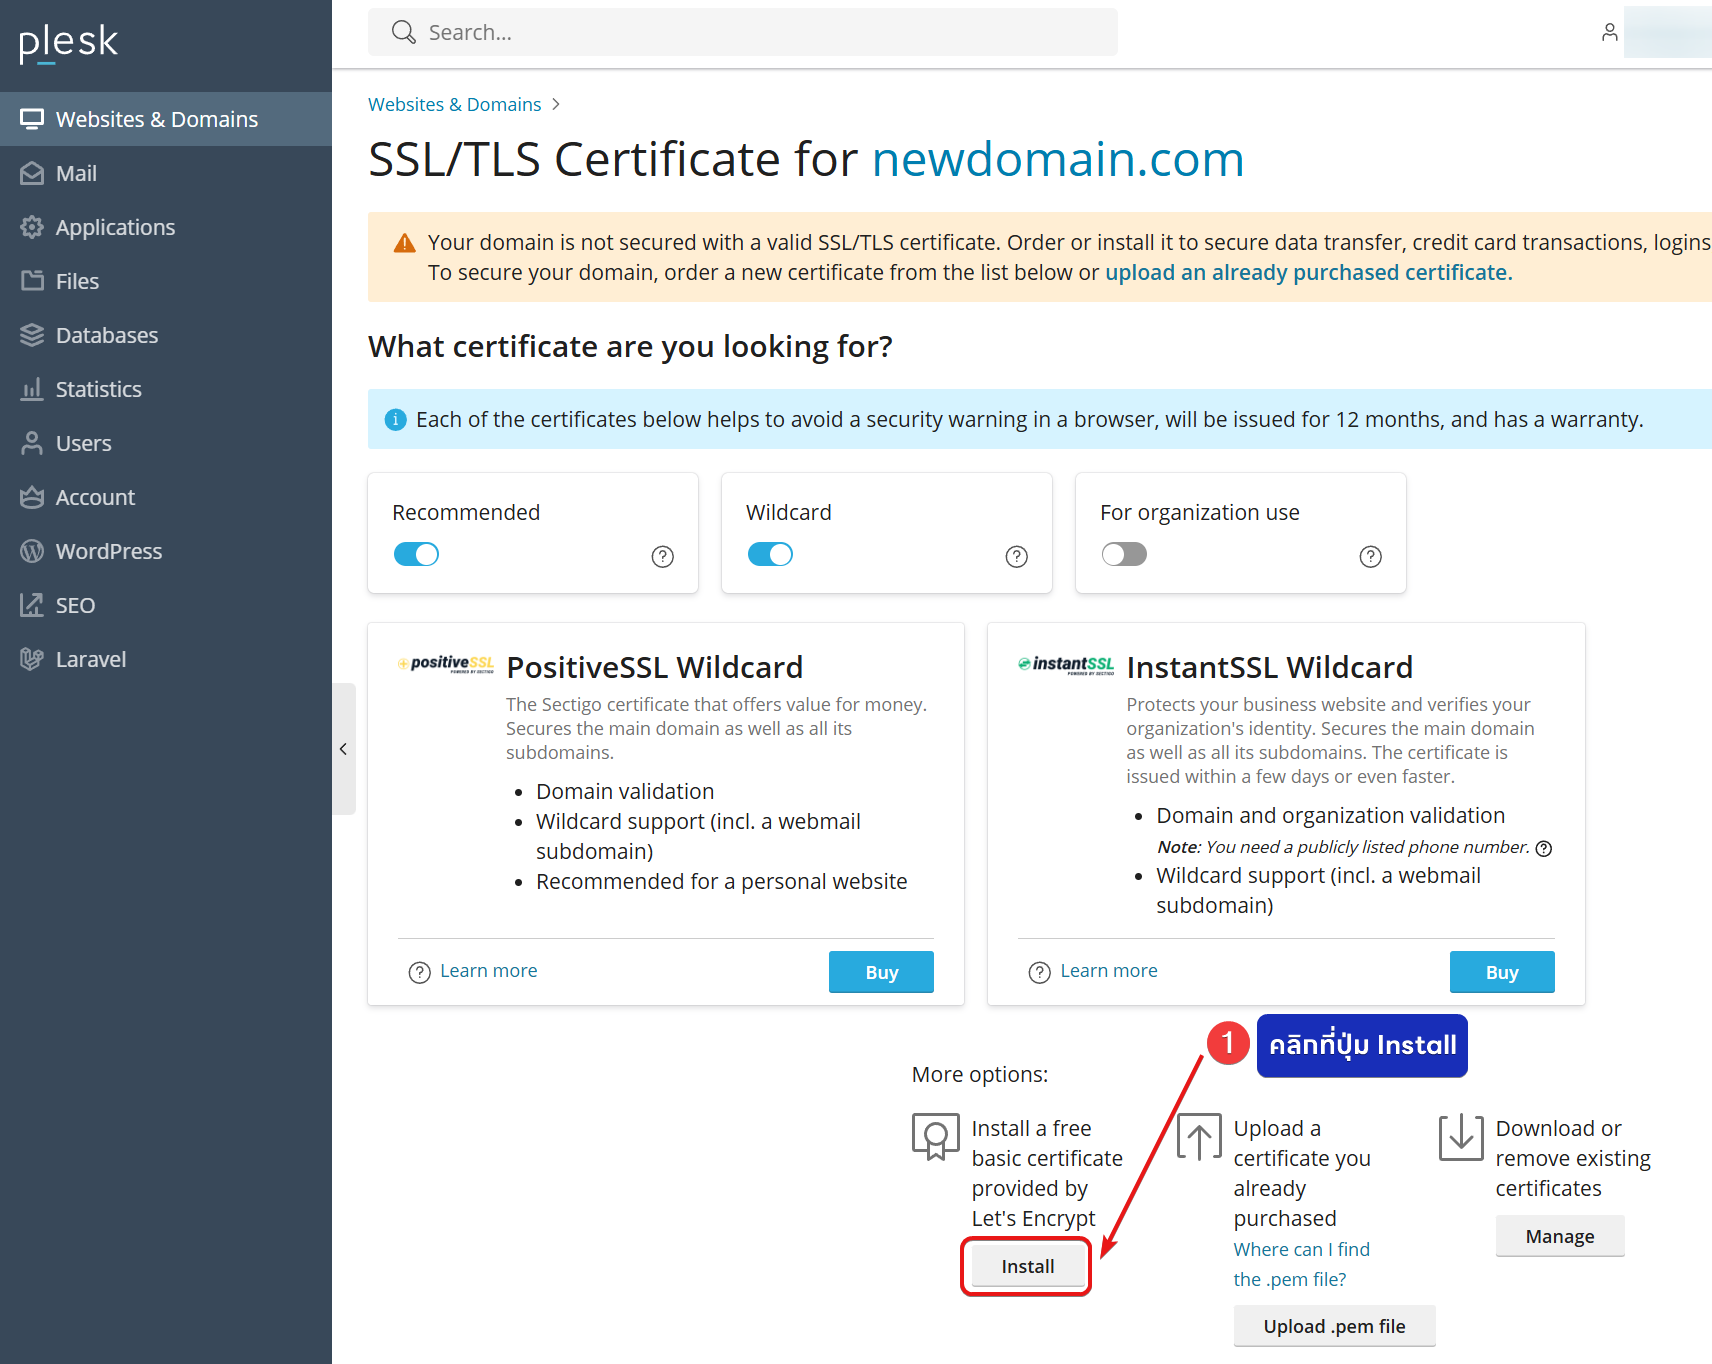The width and height of the screenshot is (1712, 1364).
Task: Disable the Recommended certificates toggle
Action: point(416,554)
